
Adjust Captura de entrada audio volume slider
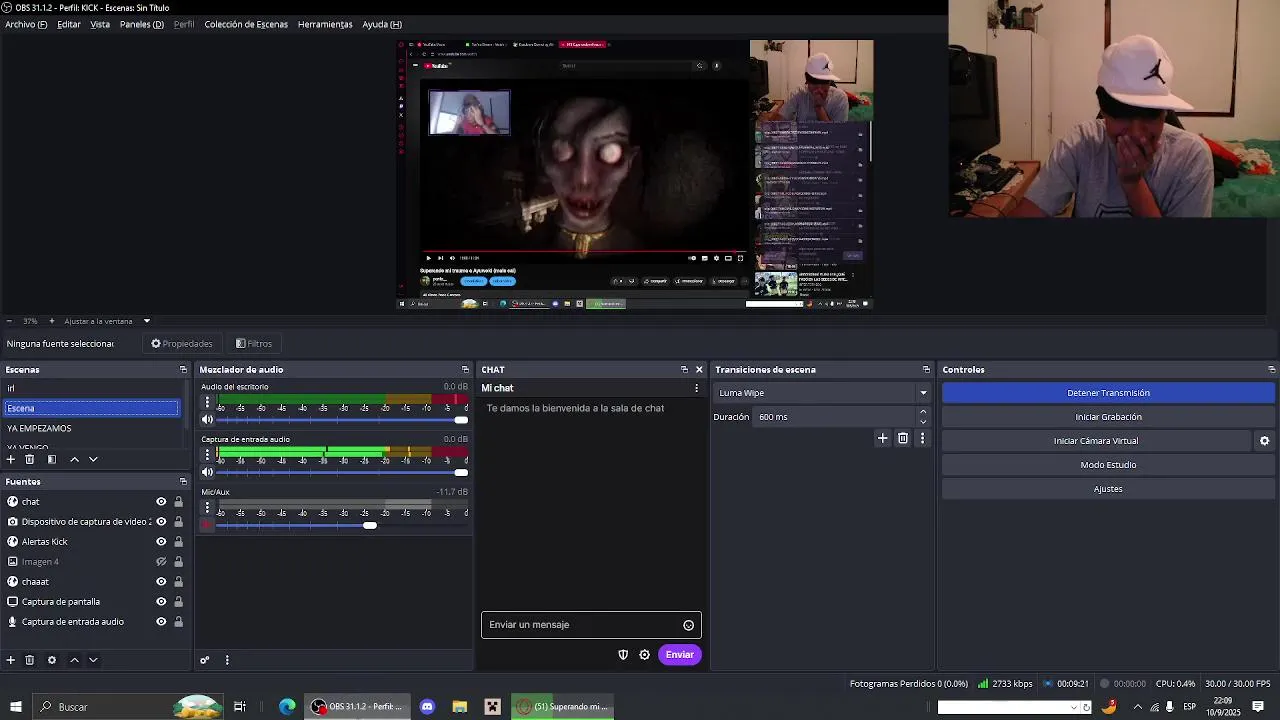pos(461,472)
